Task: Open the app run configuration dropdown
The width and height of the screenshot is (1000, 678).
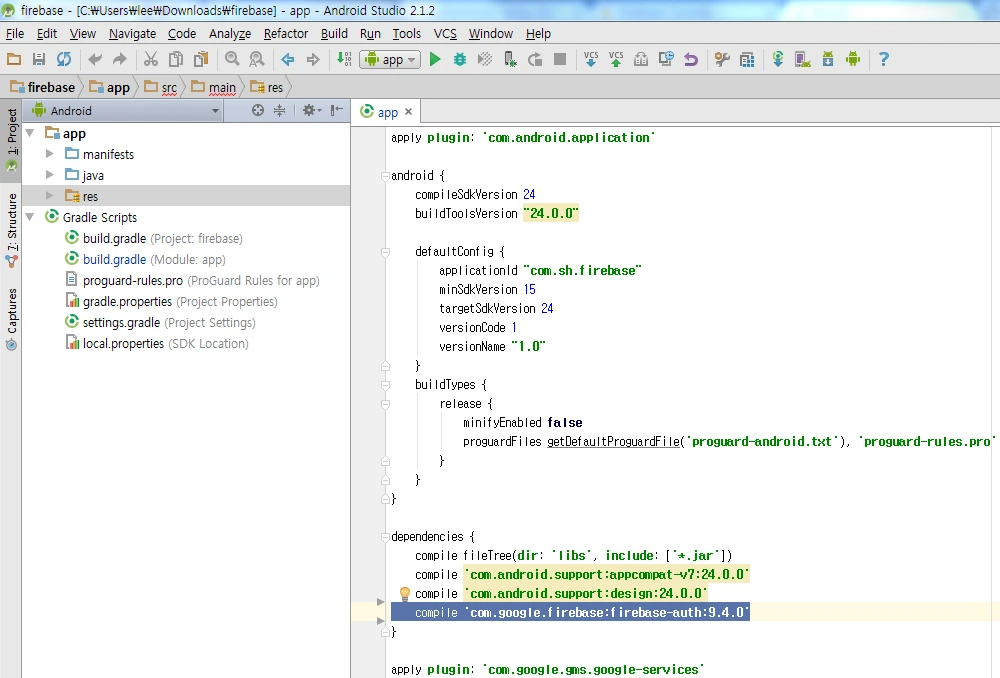Action: (389, 60)
